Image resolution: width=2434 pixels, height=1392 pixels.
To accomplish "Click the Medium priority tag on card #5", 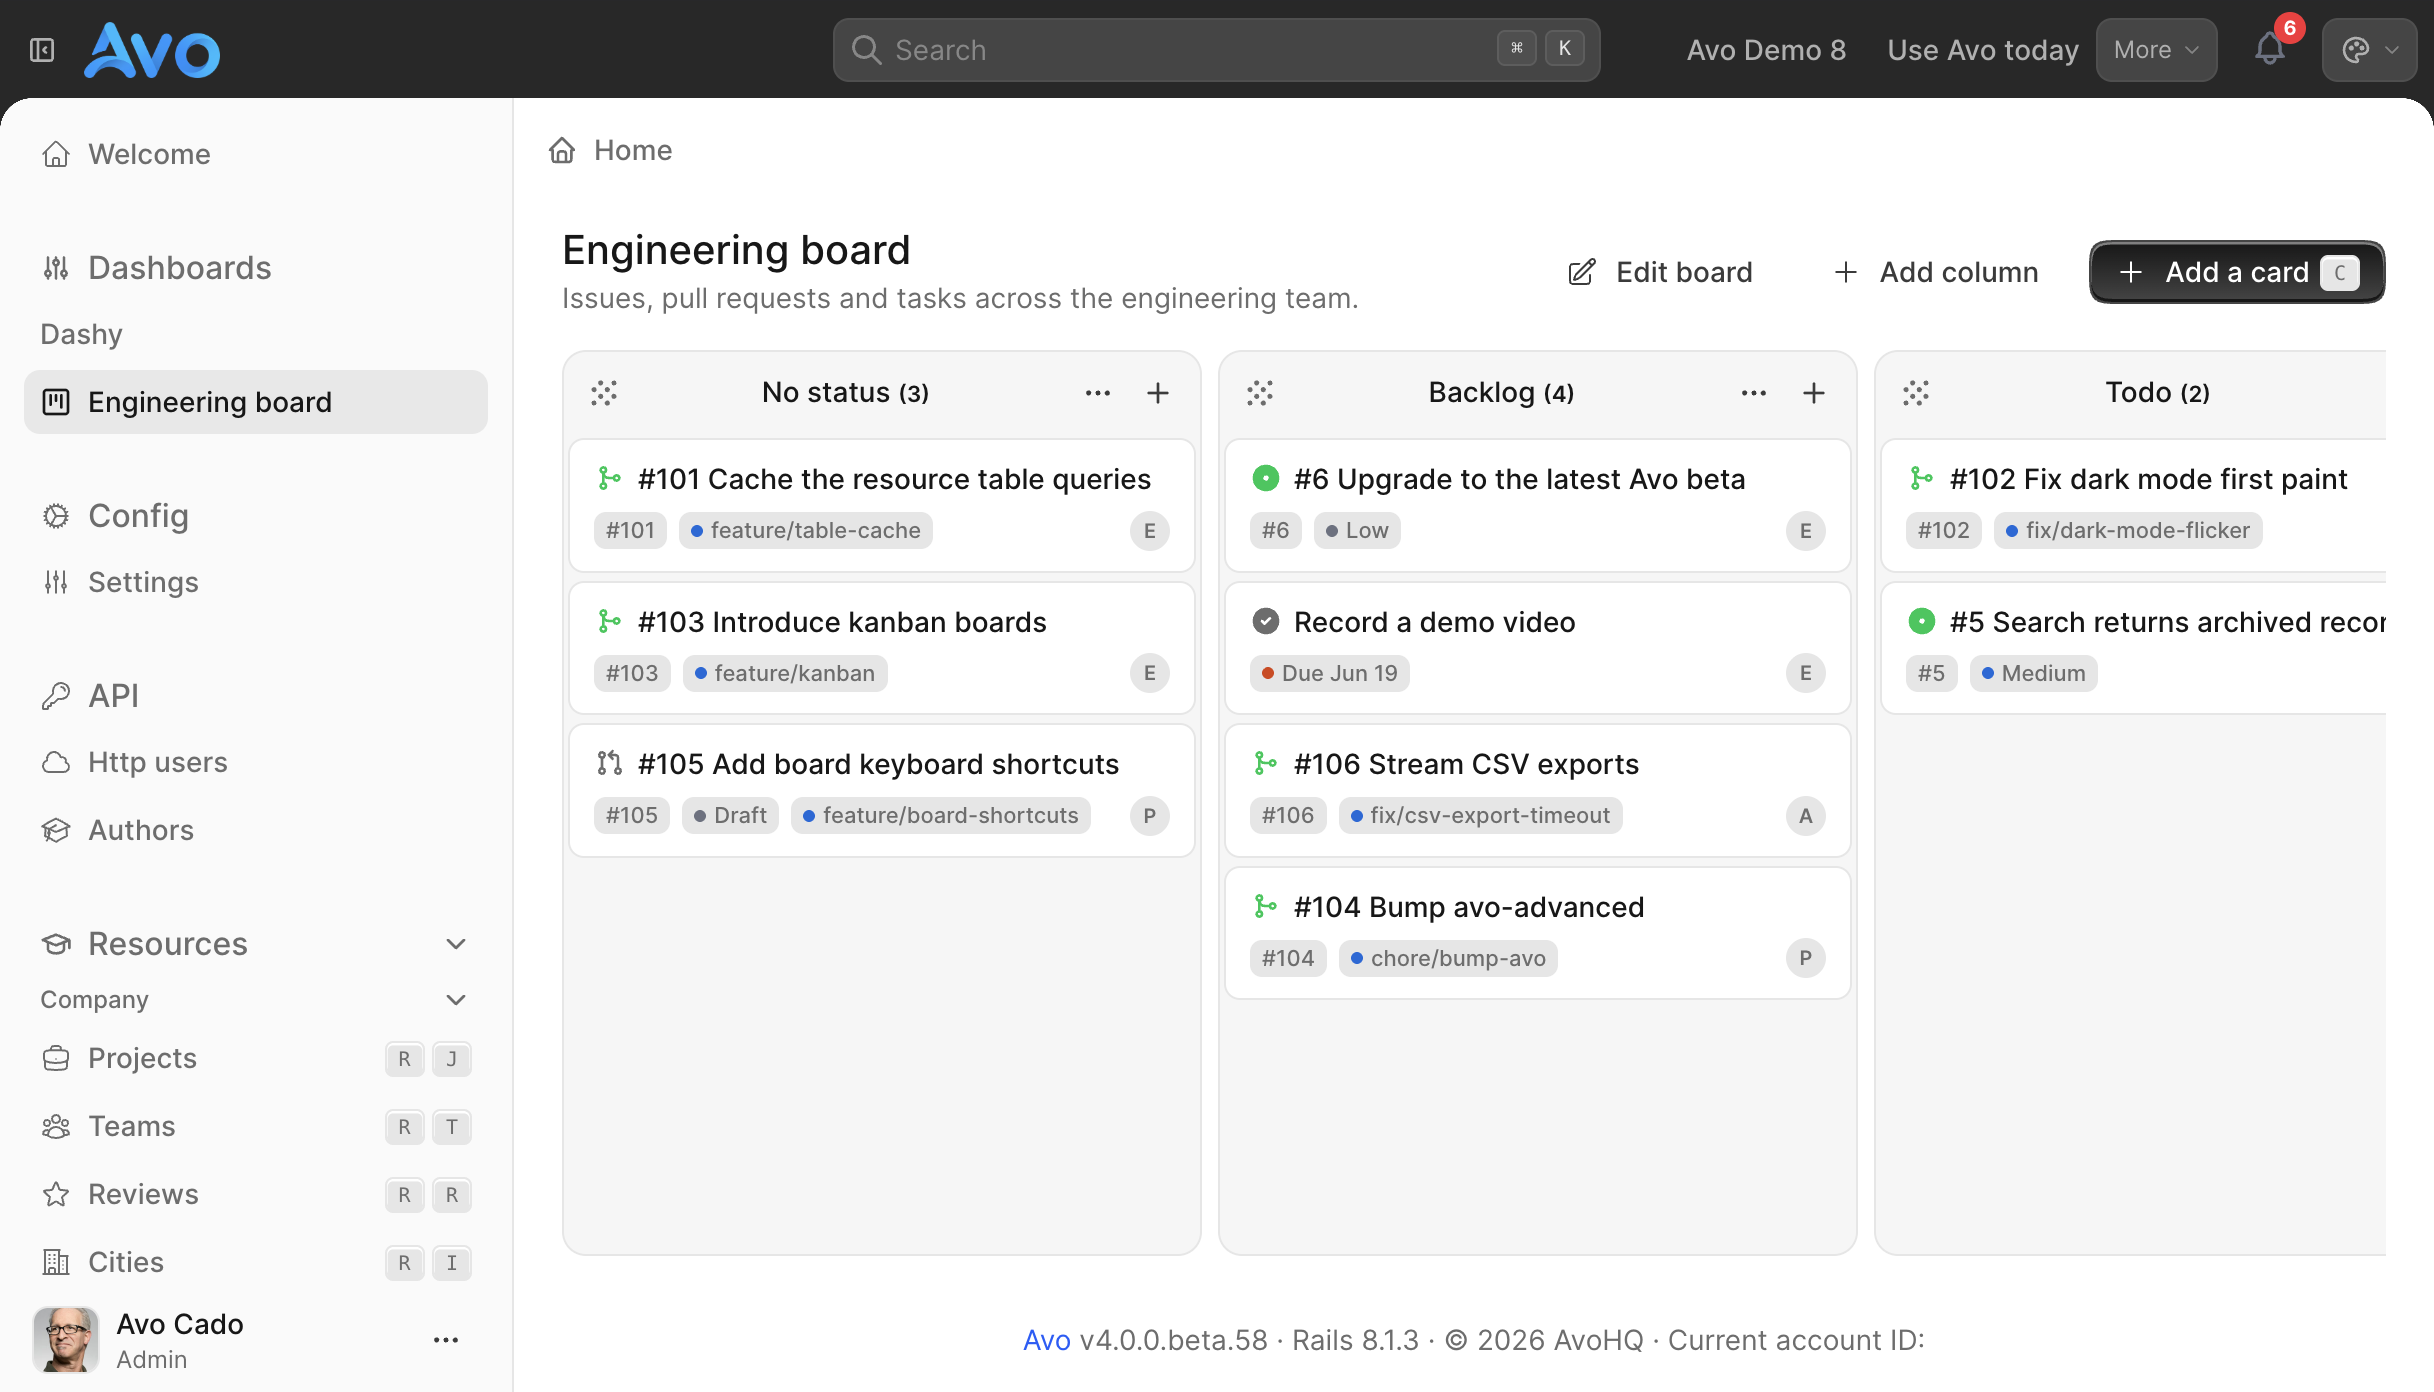I will pos(2034,674).
